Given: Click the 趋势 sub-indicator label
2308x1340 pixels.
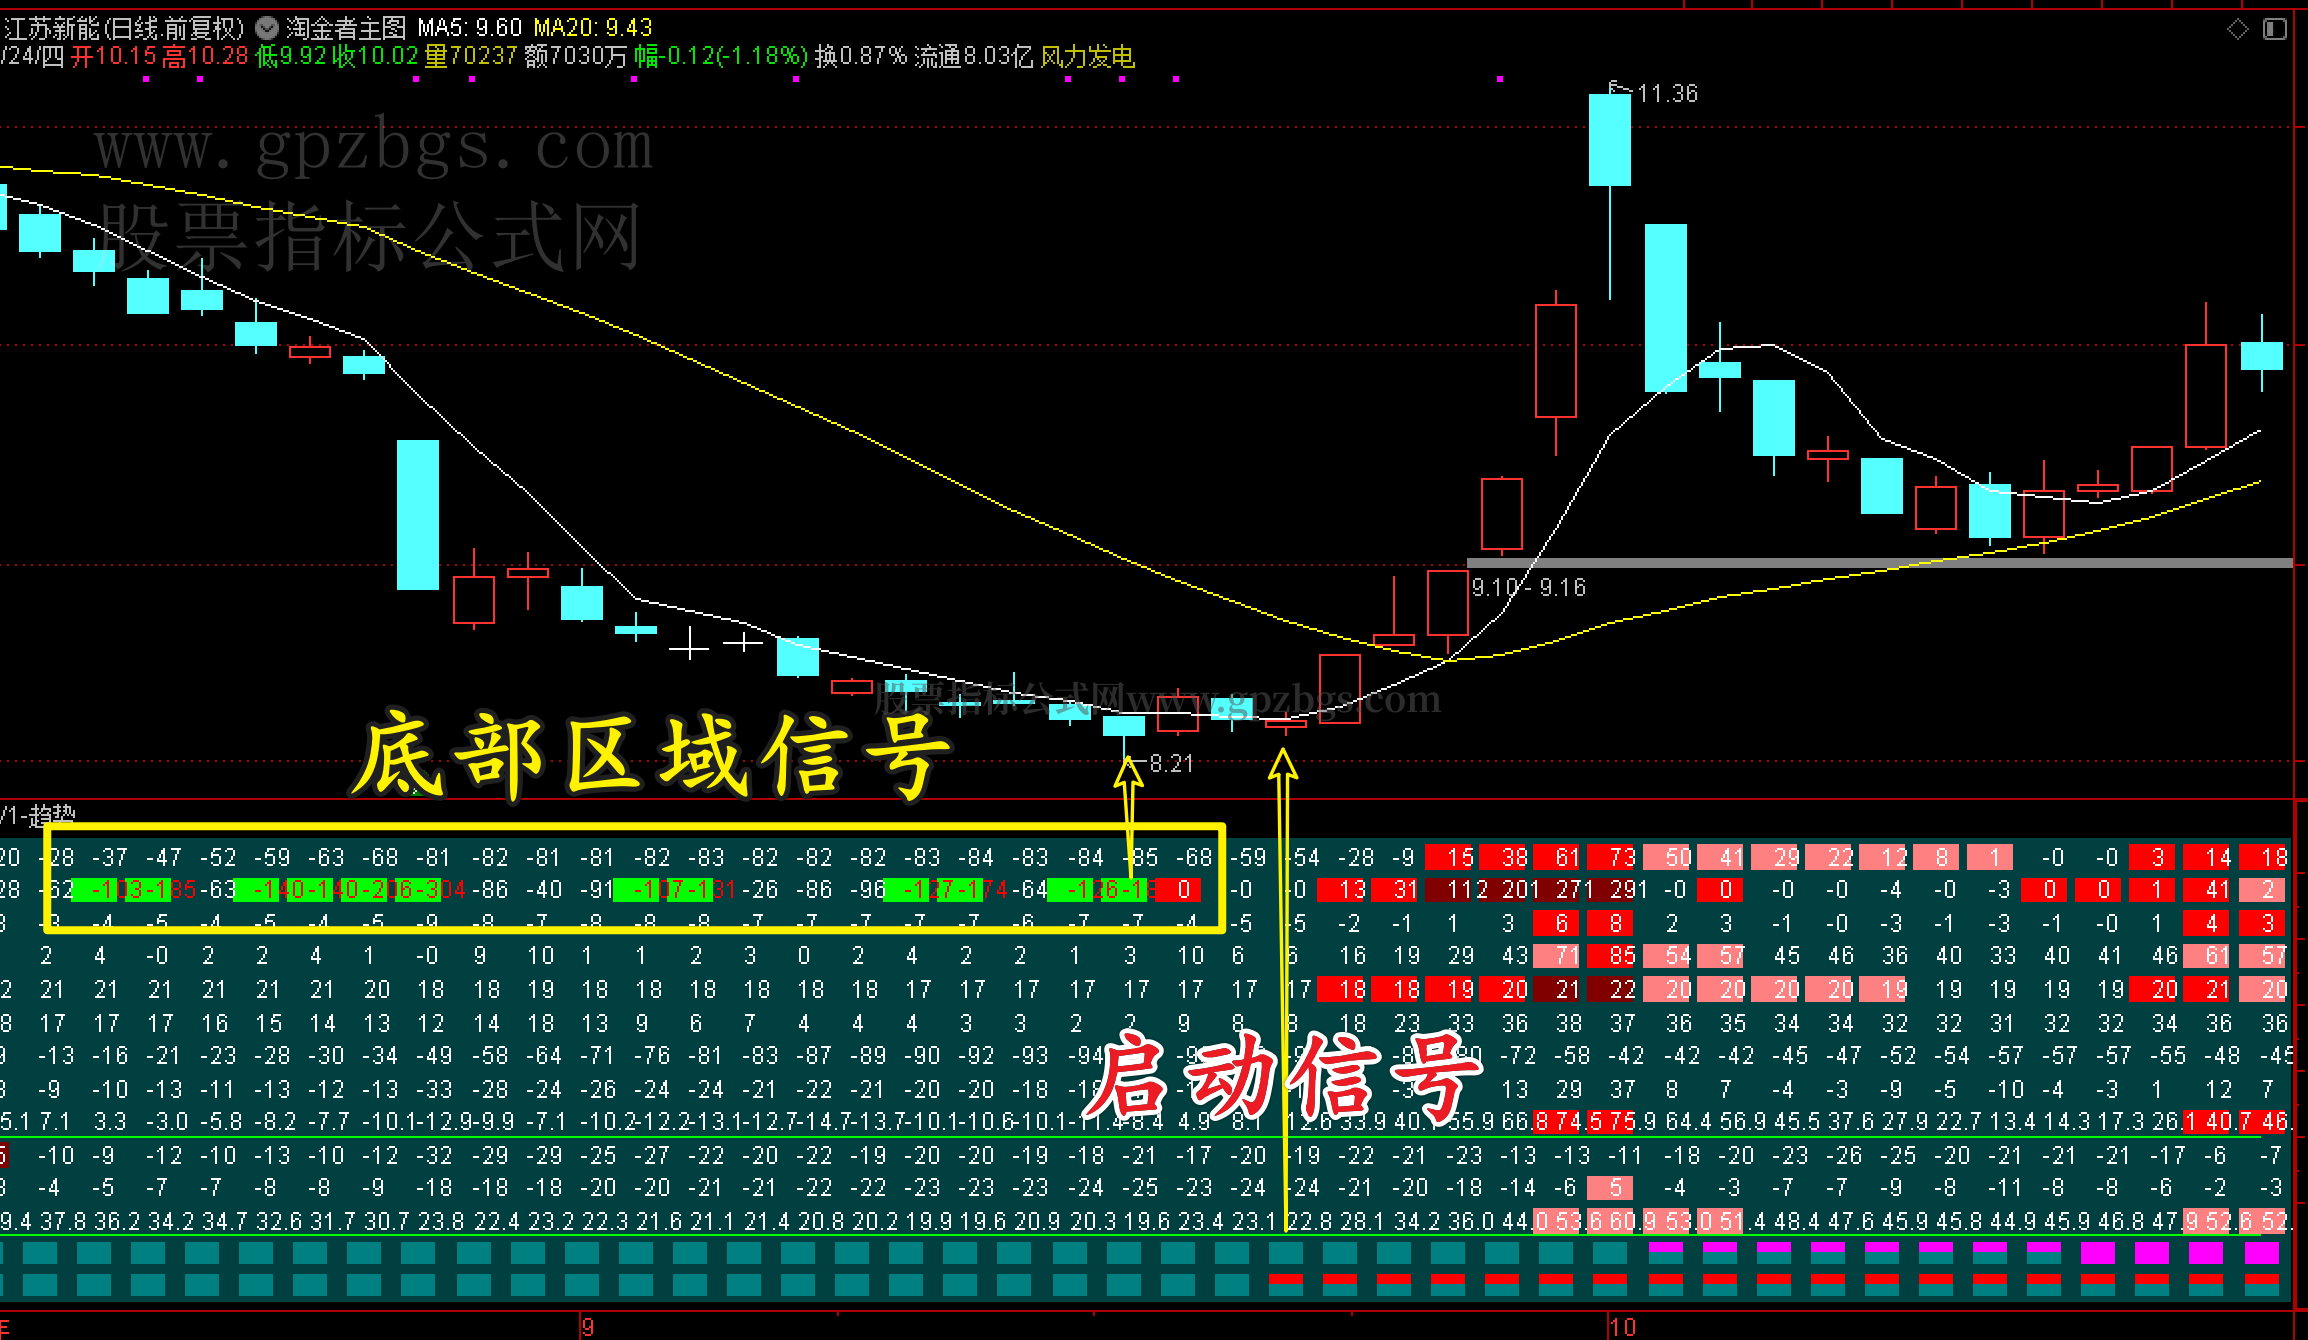Looking at the screenshot, I should [x=52, y=815].
